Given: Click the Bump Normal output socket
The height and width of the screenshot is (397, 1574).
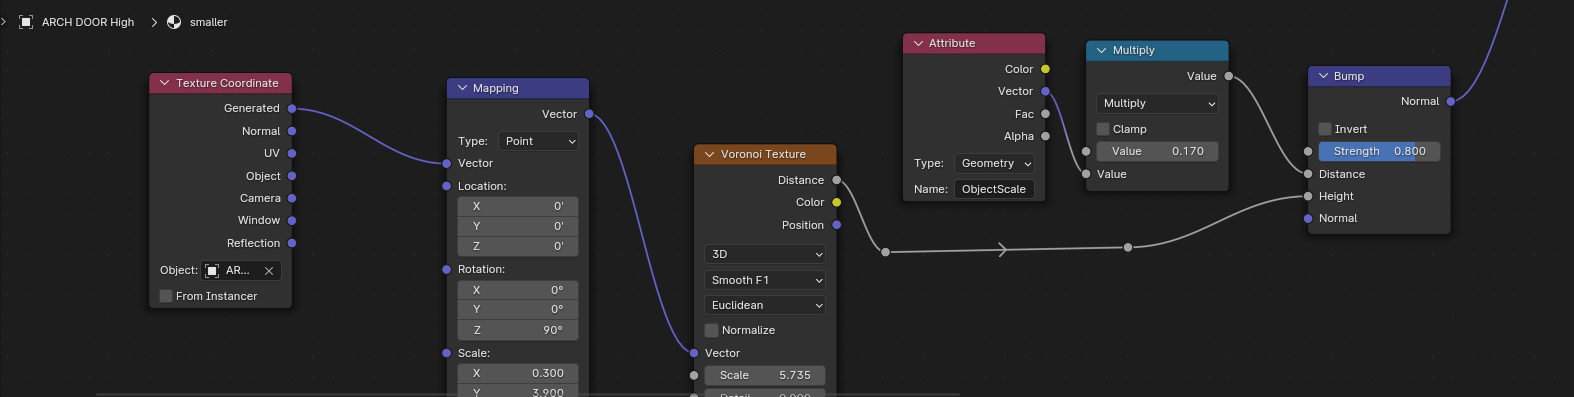Looking at the screenshot, I should click(x=1451, y=101).
